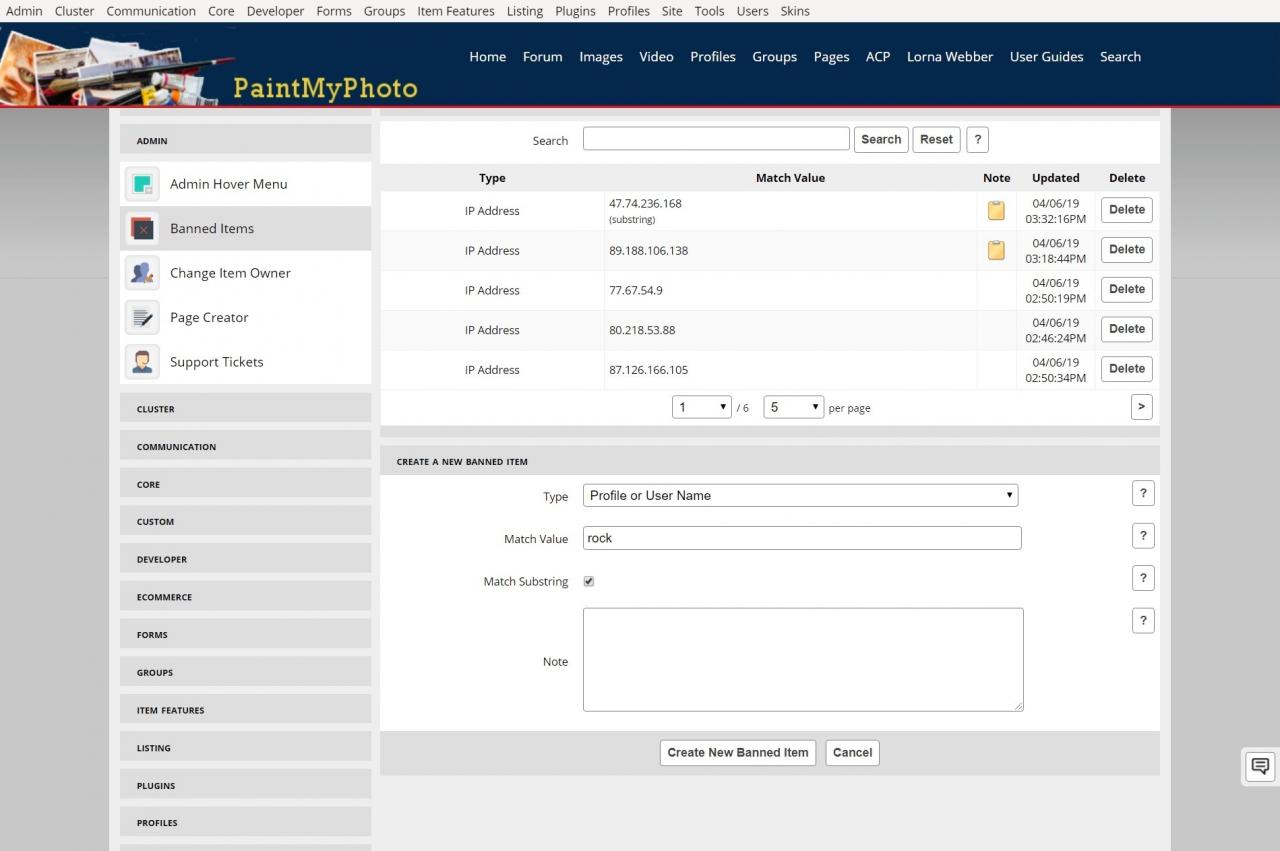
Task: Open help for the Type field
Action: (x=1143, y=493)
